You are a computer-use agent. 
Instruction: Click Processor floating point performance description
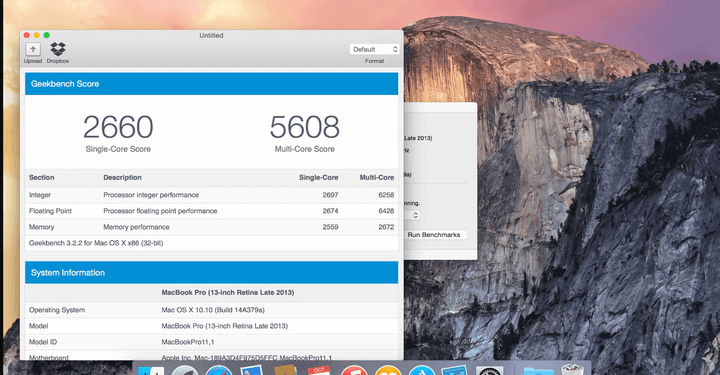click(160, 211)
